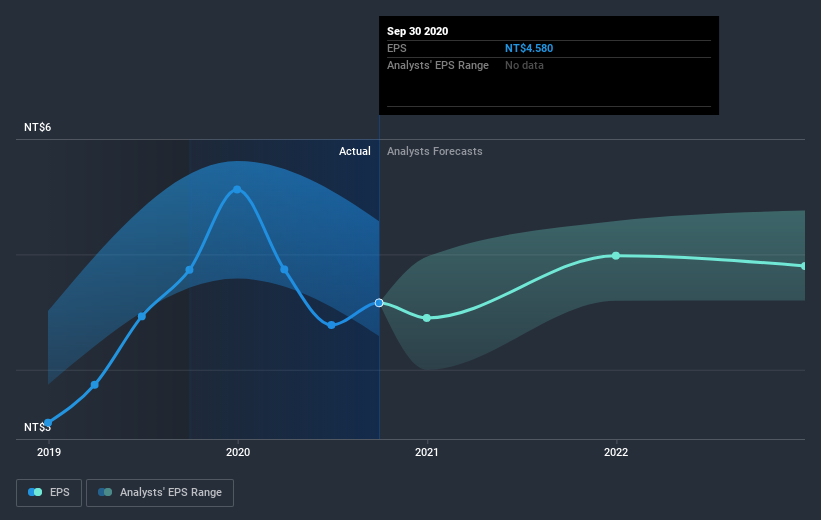Click the 'No data' analysts range value
This screenshot has width=821, height=520.
(x=524, y=65)
